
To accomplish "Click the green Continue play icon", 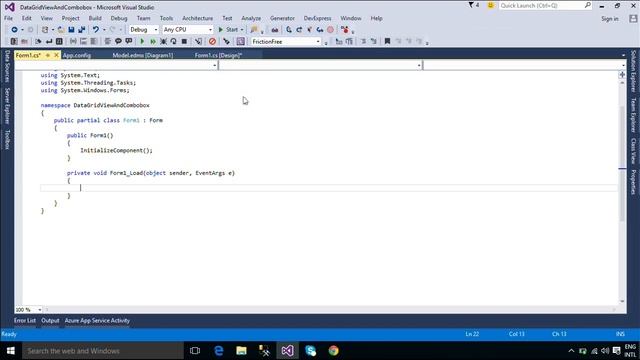I will (x=142, y=41).
